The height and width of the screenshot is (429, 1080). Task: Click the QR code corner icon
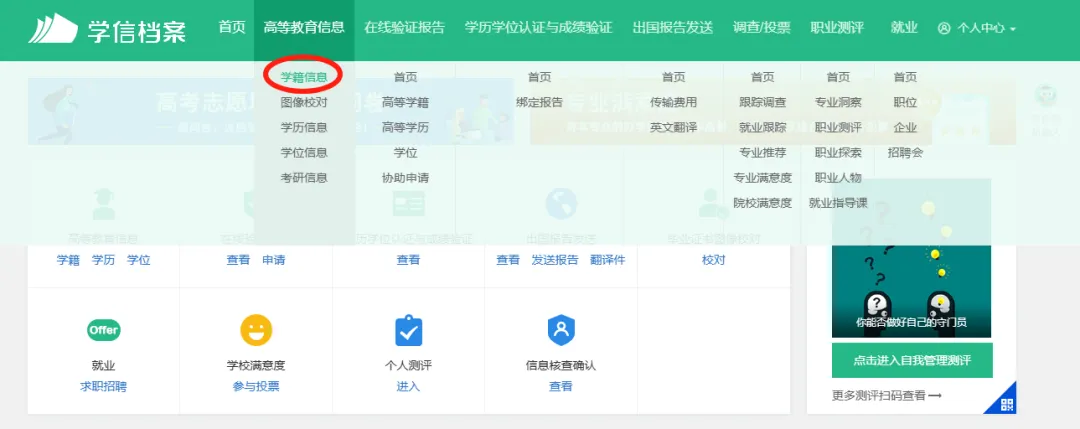pyautogui.click(x=1006, y=404)
